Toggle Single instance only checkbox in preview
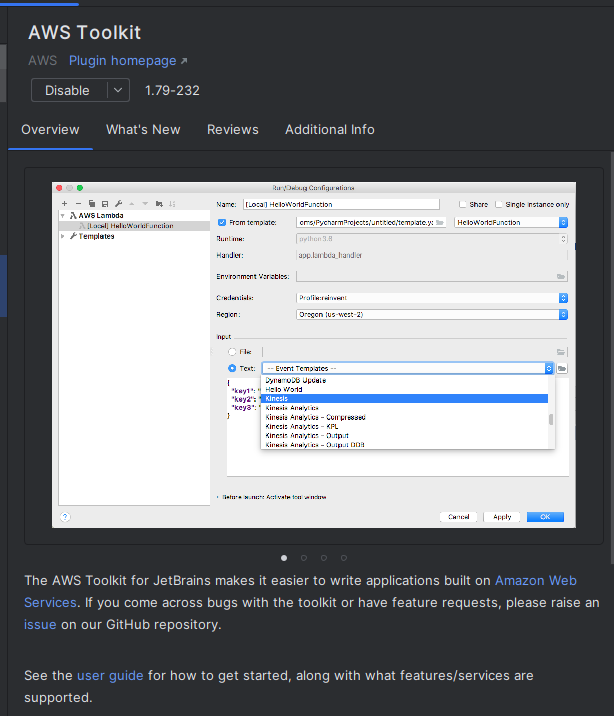This screenshot has height=716, width=614. tap(499, 205)
